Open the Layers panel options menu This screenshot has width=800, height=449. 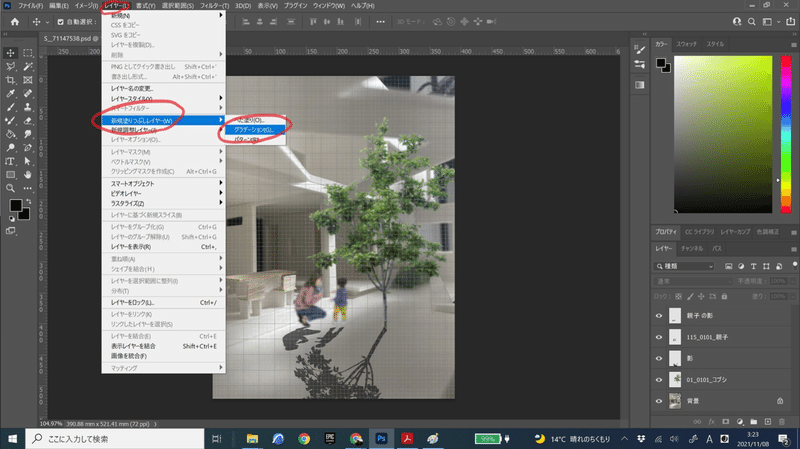point(793,249)
